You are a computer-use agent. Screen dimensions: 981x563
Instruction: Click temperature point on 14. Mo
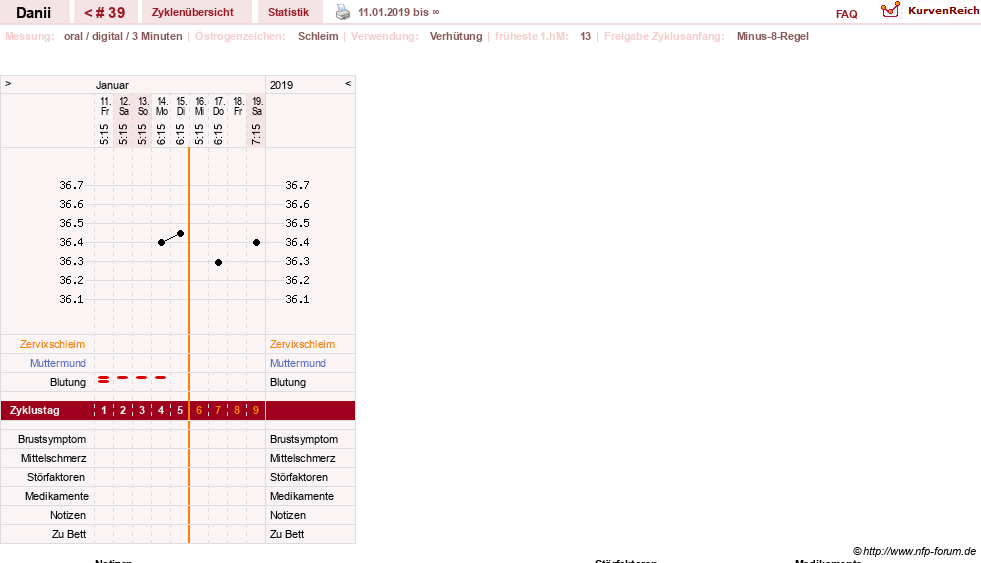point(161,242)
